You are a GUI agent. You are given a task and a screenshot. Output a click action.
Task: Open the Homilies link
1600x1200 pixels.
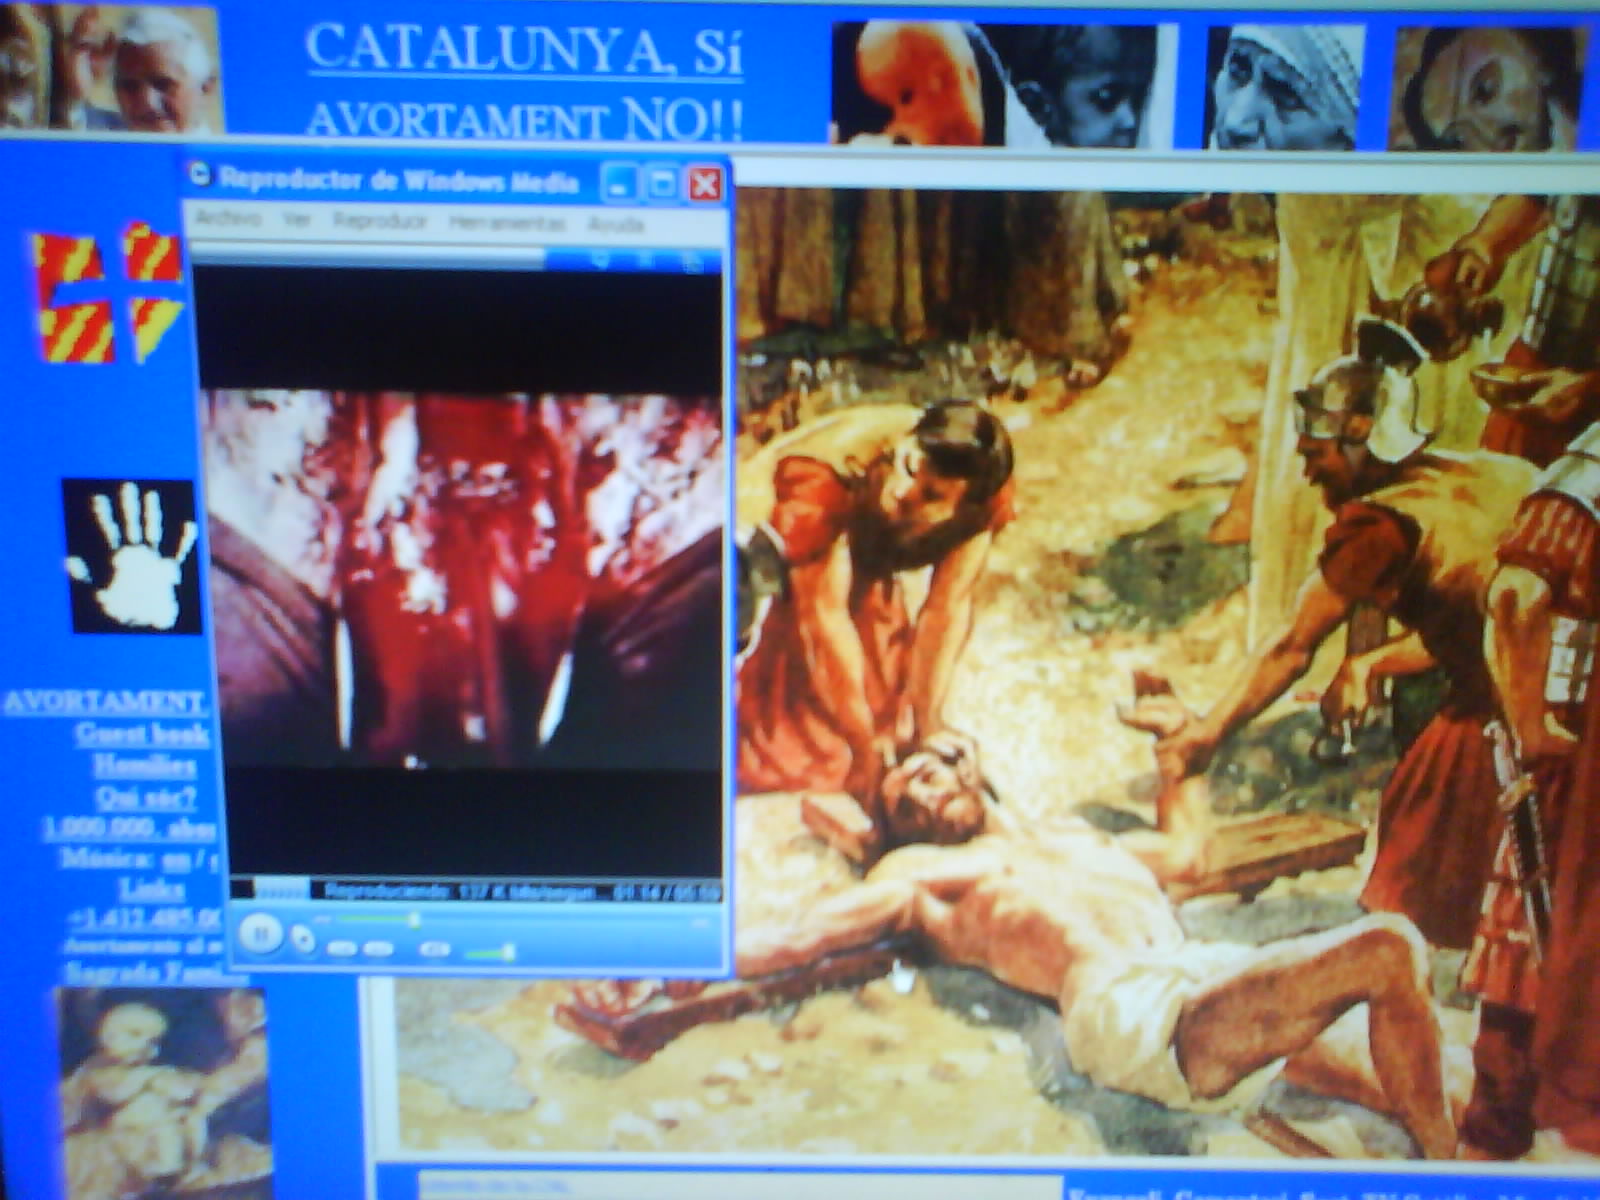[x=145, y=766]
